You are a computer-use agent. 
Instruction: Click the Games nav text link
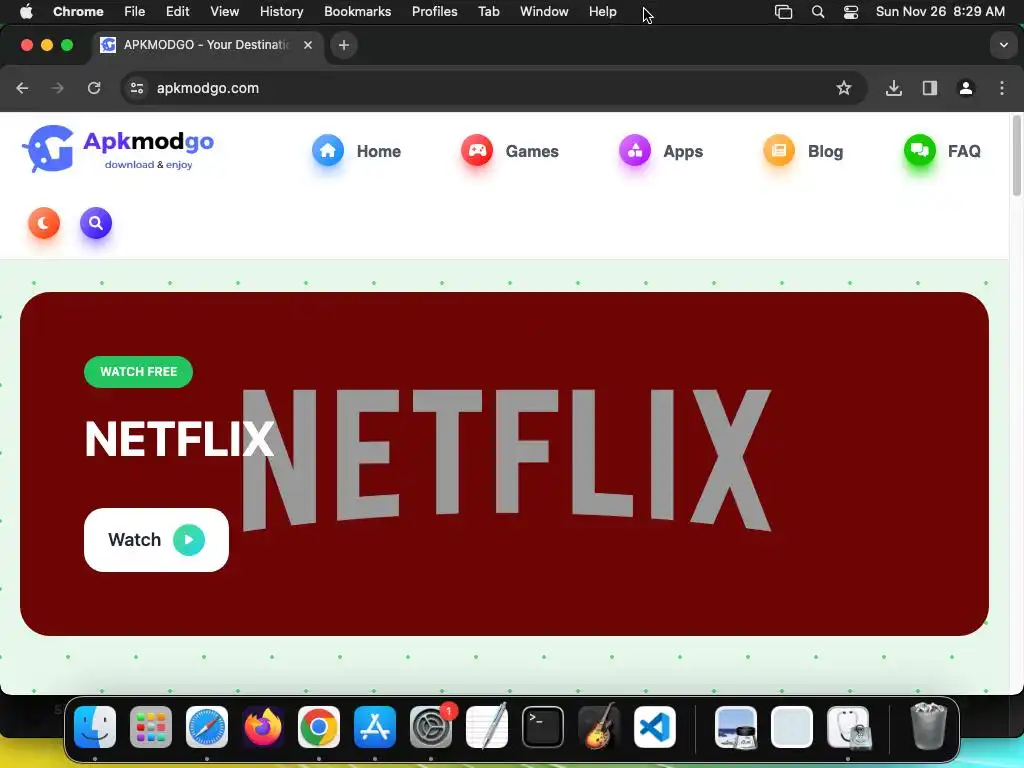coord(532,152)
